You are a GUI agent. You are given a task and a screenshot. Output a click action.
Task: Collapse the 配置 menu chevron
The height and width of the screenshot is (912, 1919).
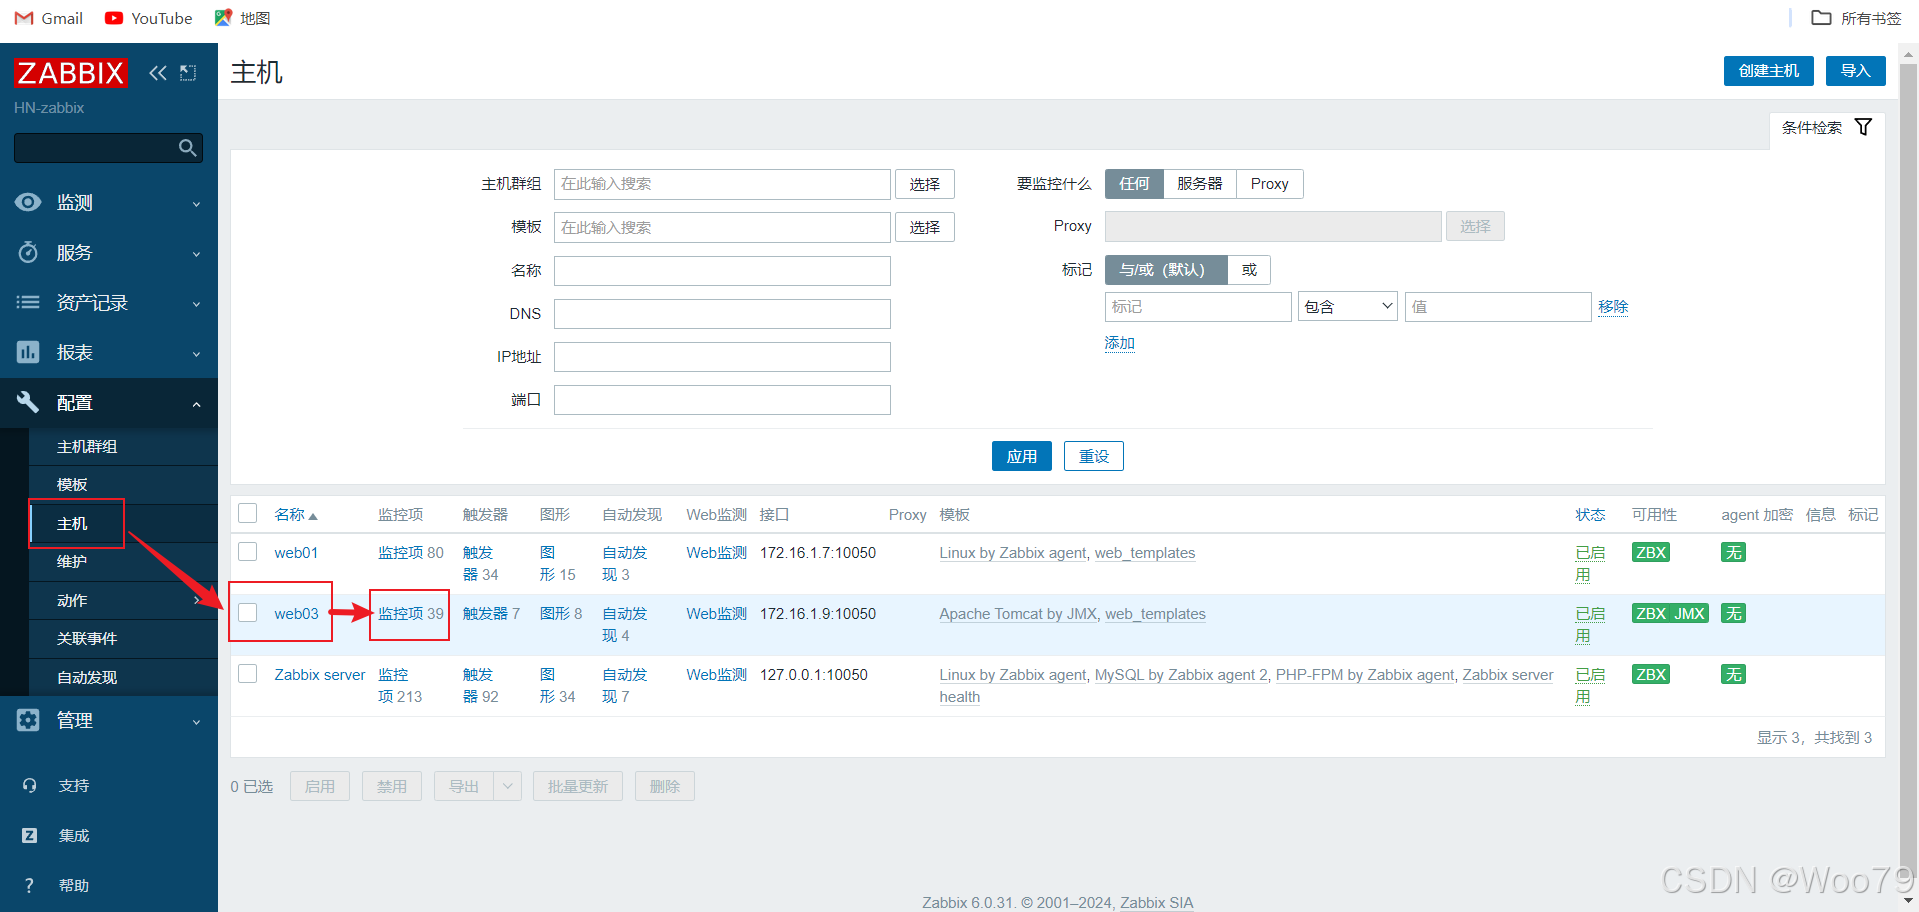click(x=196, y=404)
